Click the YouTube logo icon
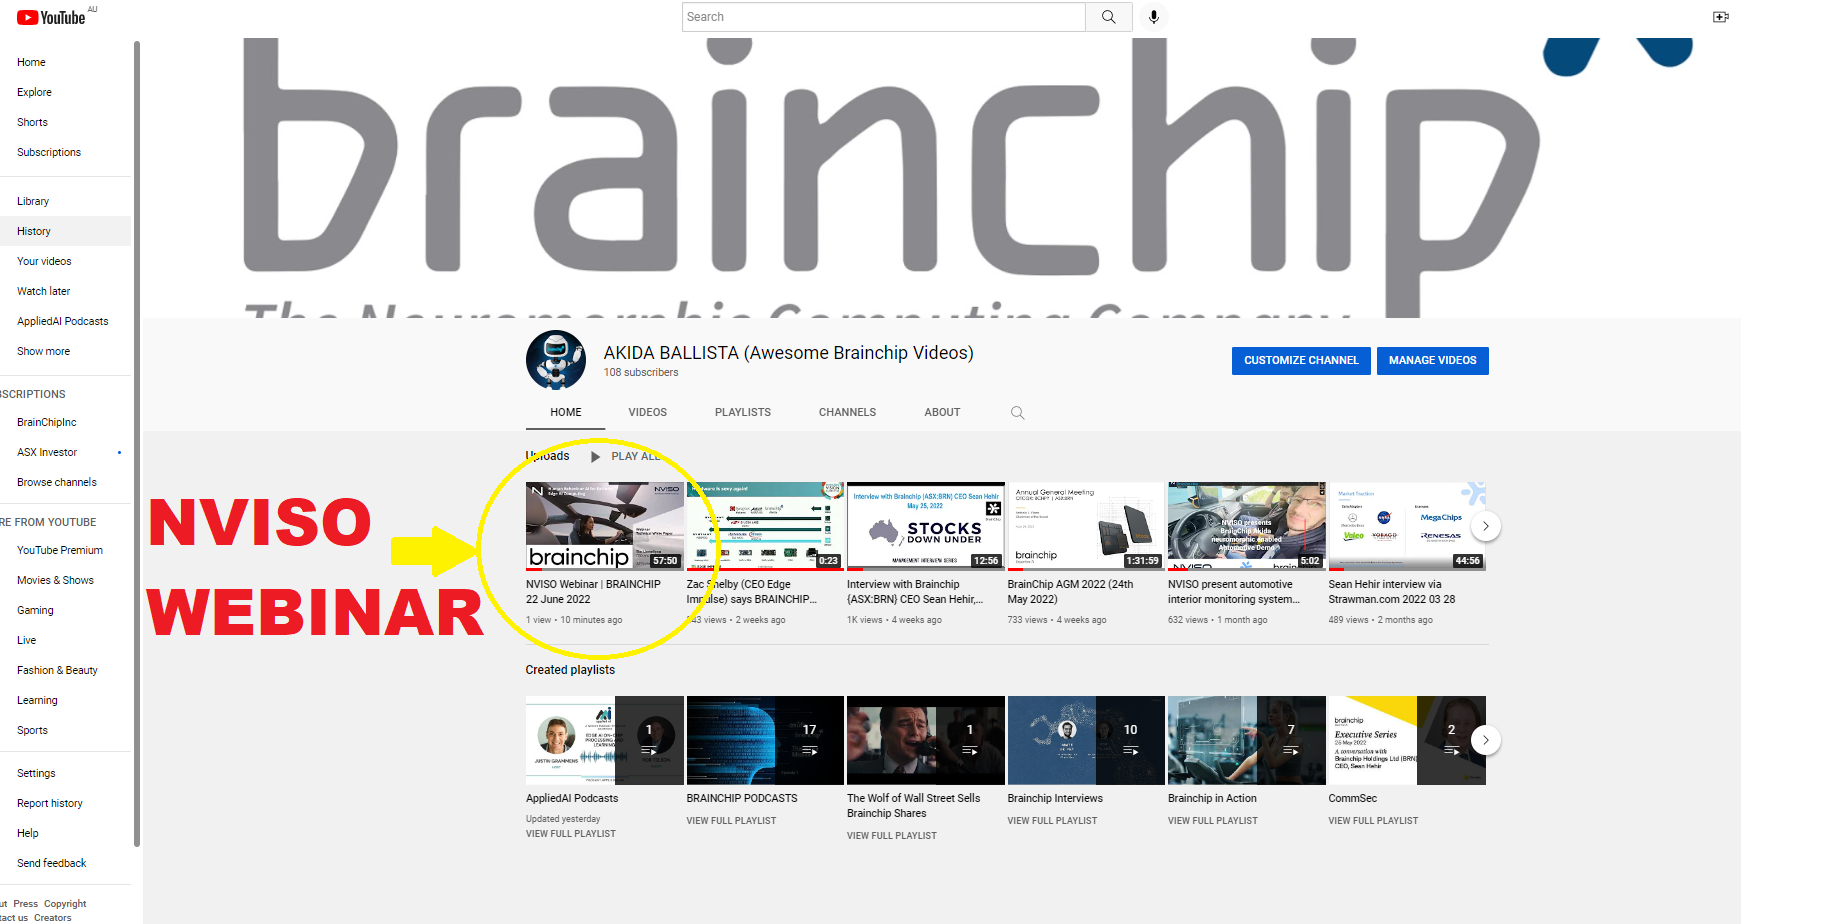 28,18
